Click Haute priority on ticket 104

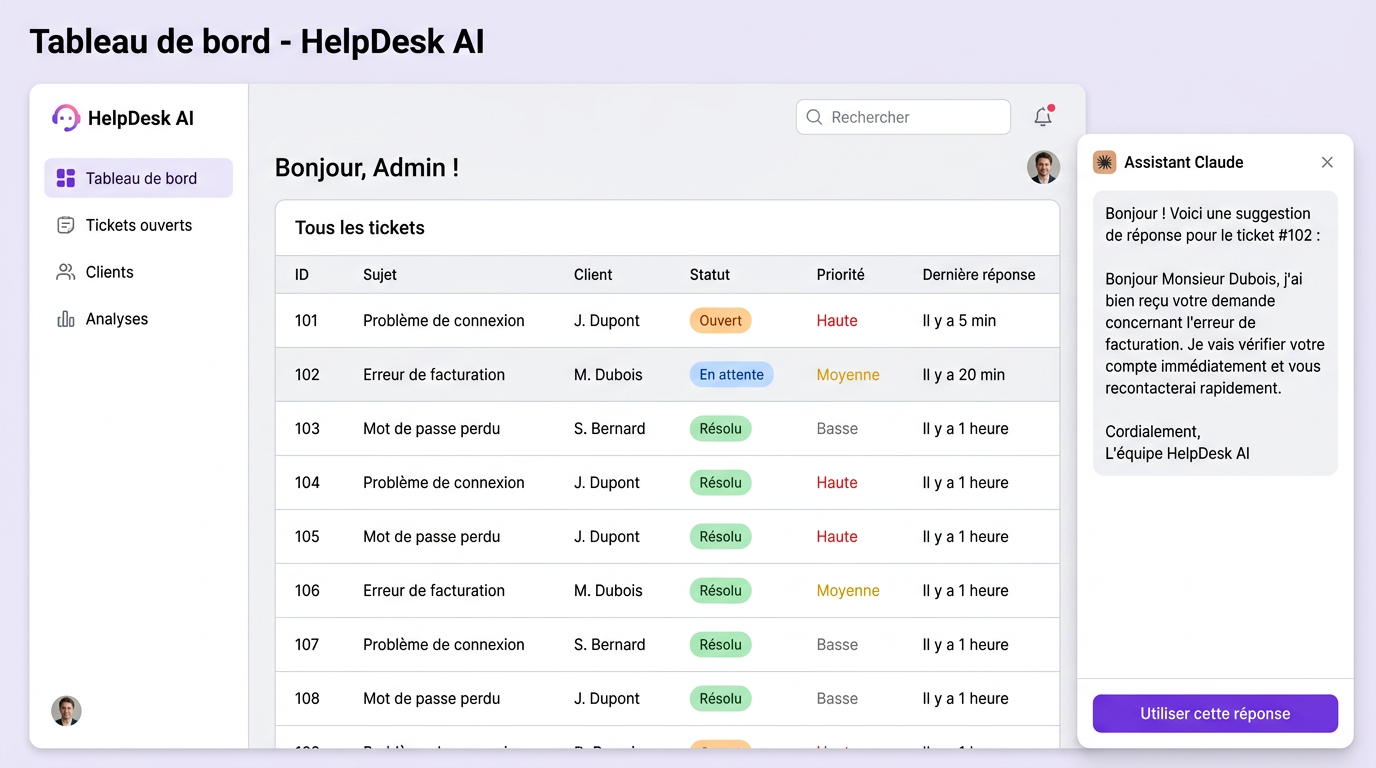(837, 483)
